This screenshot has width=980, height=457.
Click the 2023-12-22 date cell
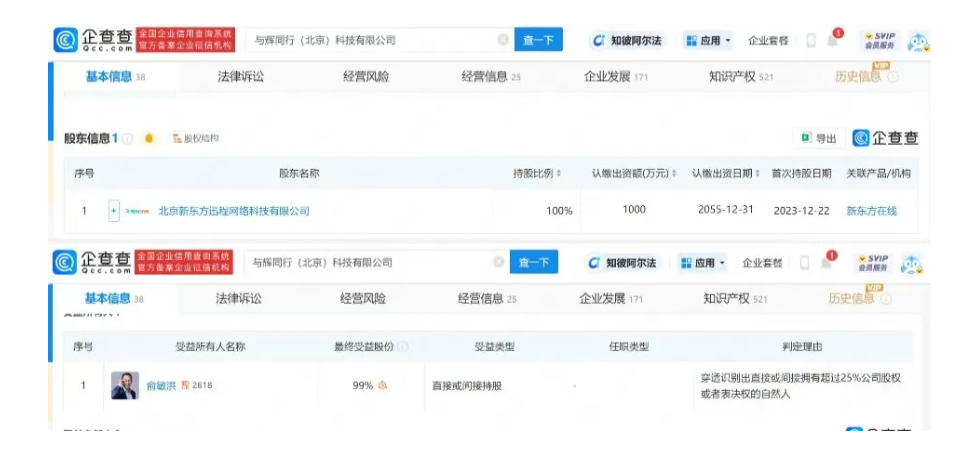point(801,211)
